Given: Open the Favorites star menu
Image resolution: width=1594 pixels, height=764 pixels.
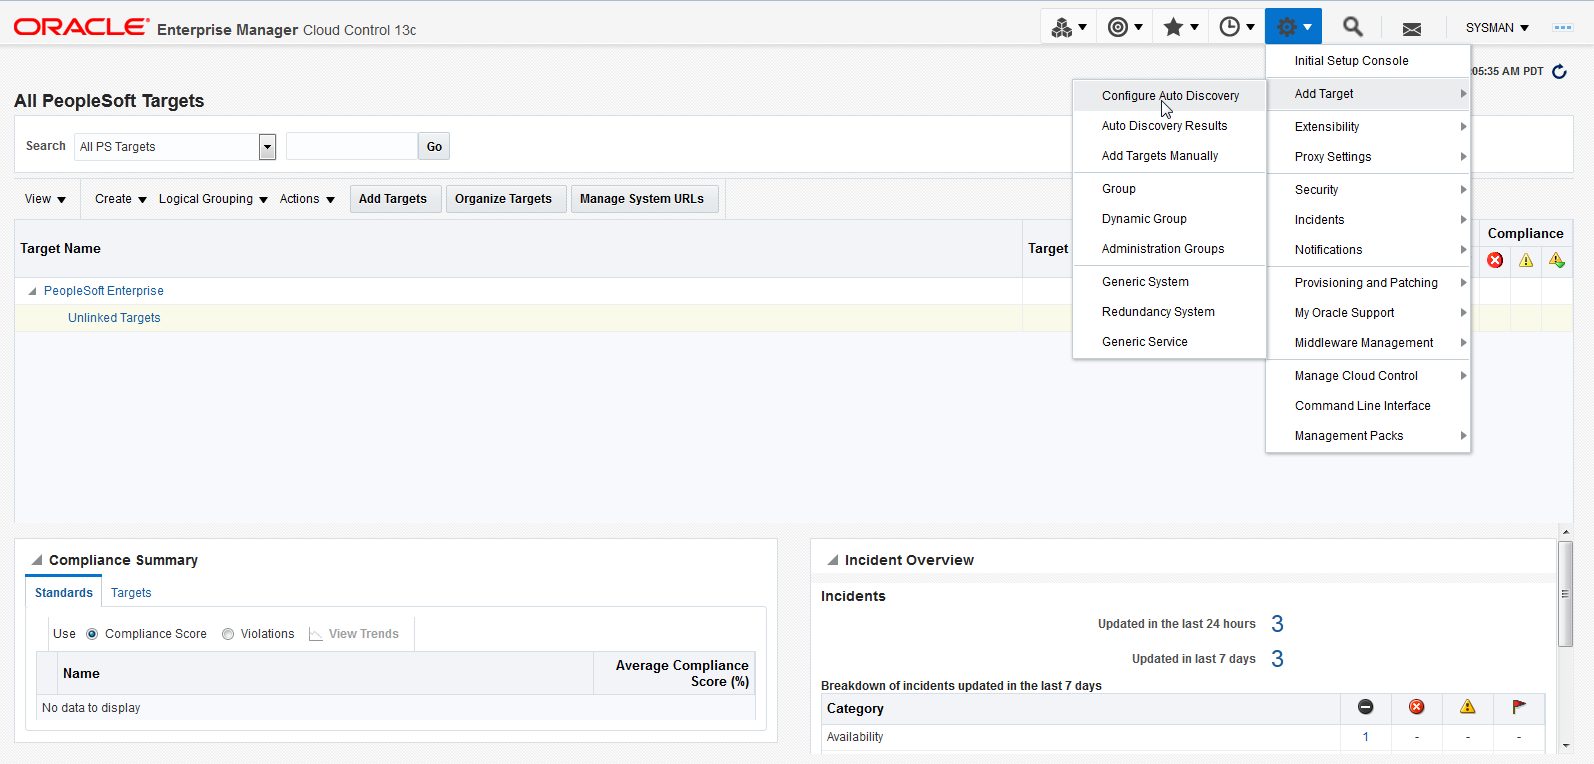Looking at the screenshot, I should pyautogui.click(x=1181, y=27).
